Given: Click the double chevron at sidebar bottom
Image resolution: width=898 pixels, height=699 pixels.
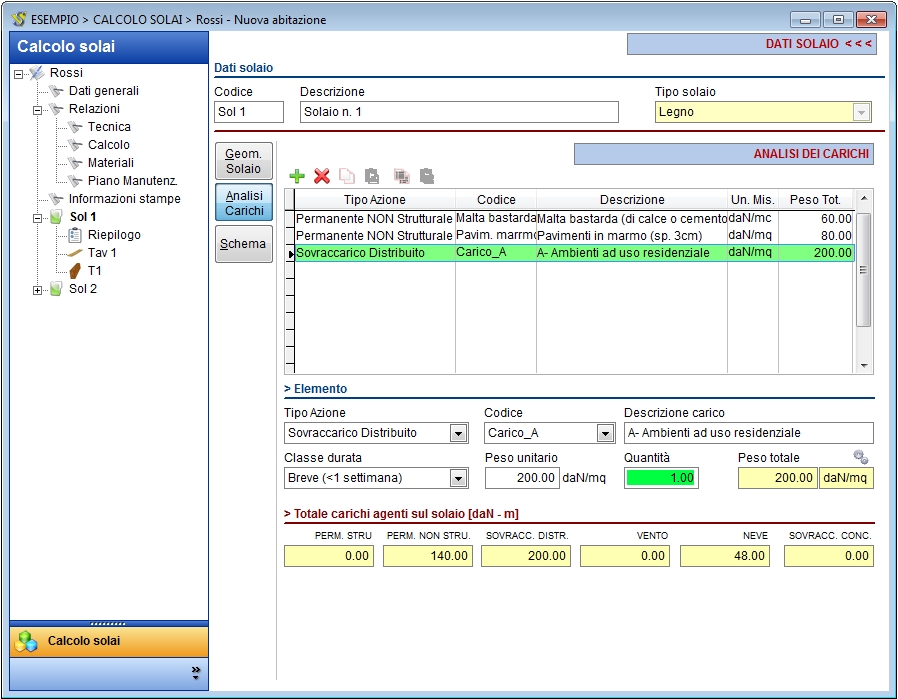Looking at the screenshot, I should 196,672.
